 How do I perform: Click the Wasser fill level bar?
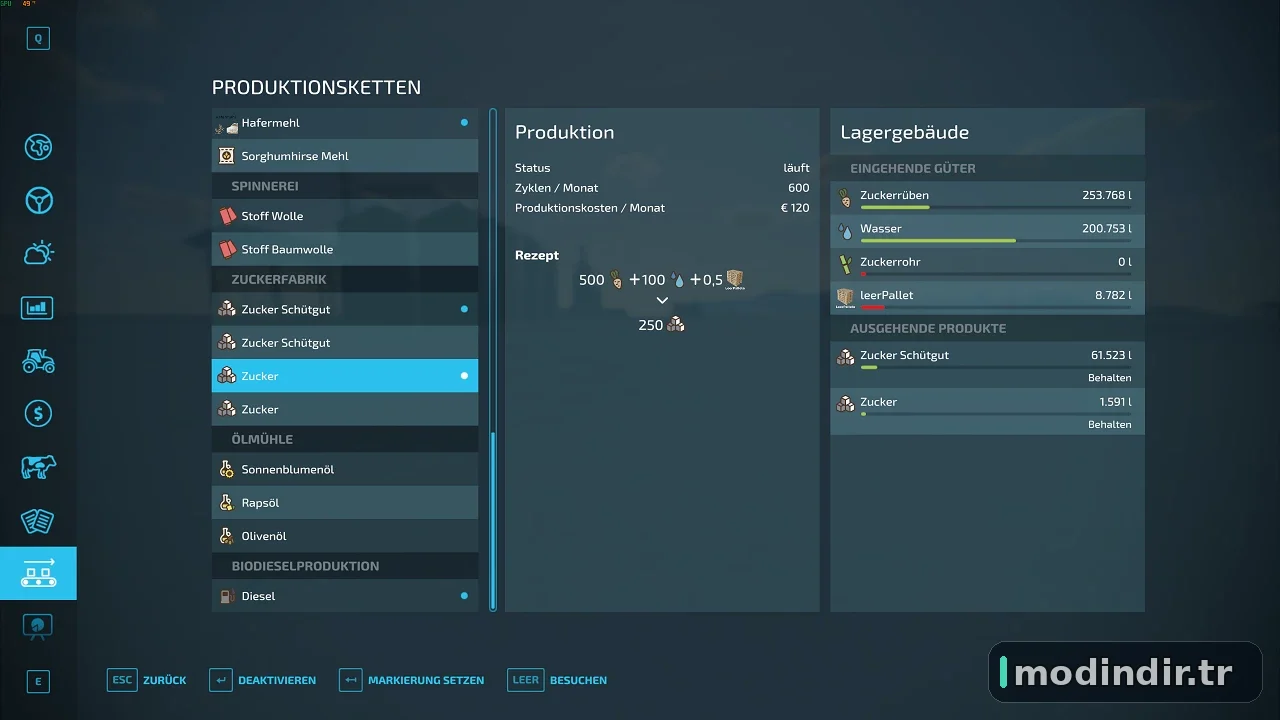tap(996, 241)
